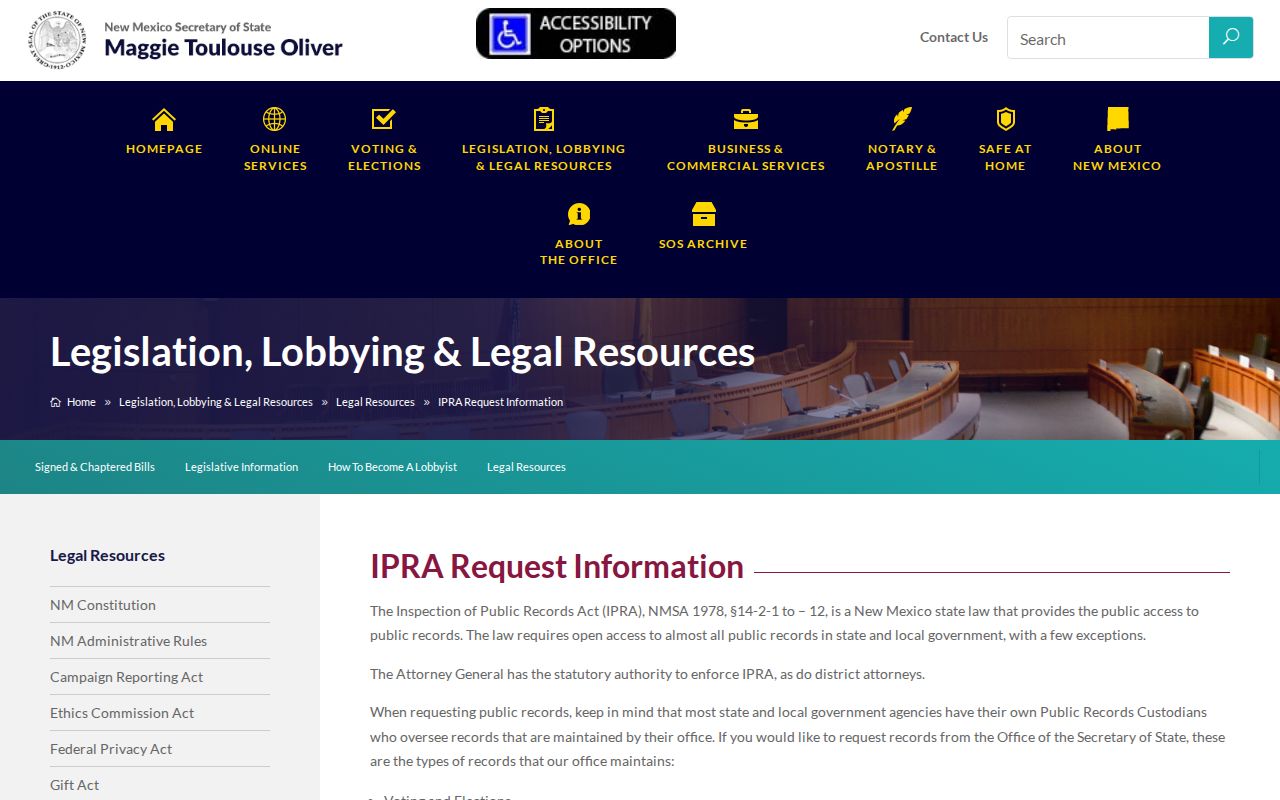Image resolution: width=1280 pixels, height=800 pixels.
Task: Click the Homepage house icon
Action: click(164, 120)
